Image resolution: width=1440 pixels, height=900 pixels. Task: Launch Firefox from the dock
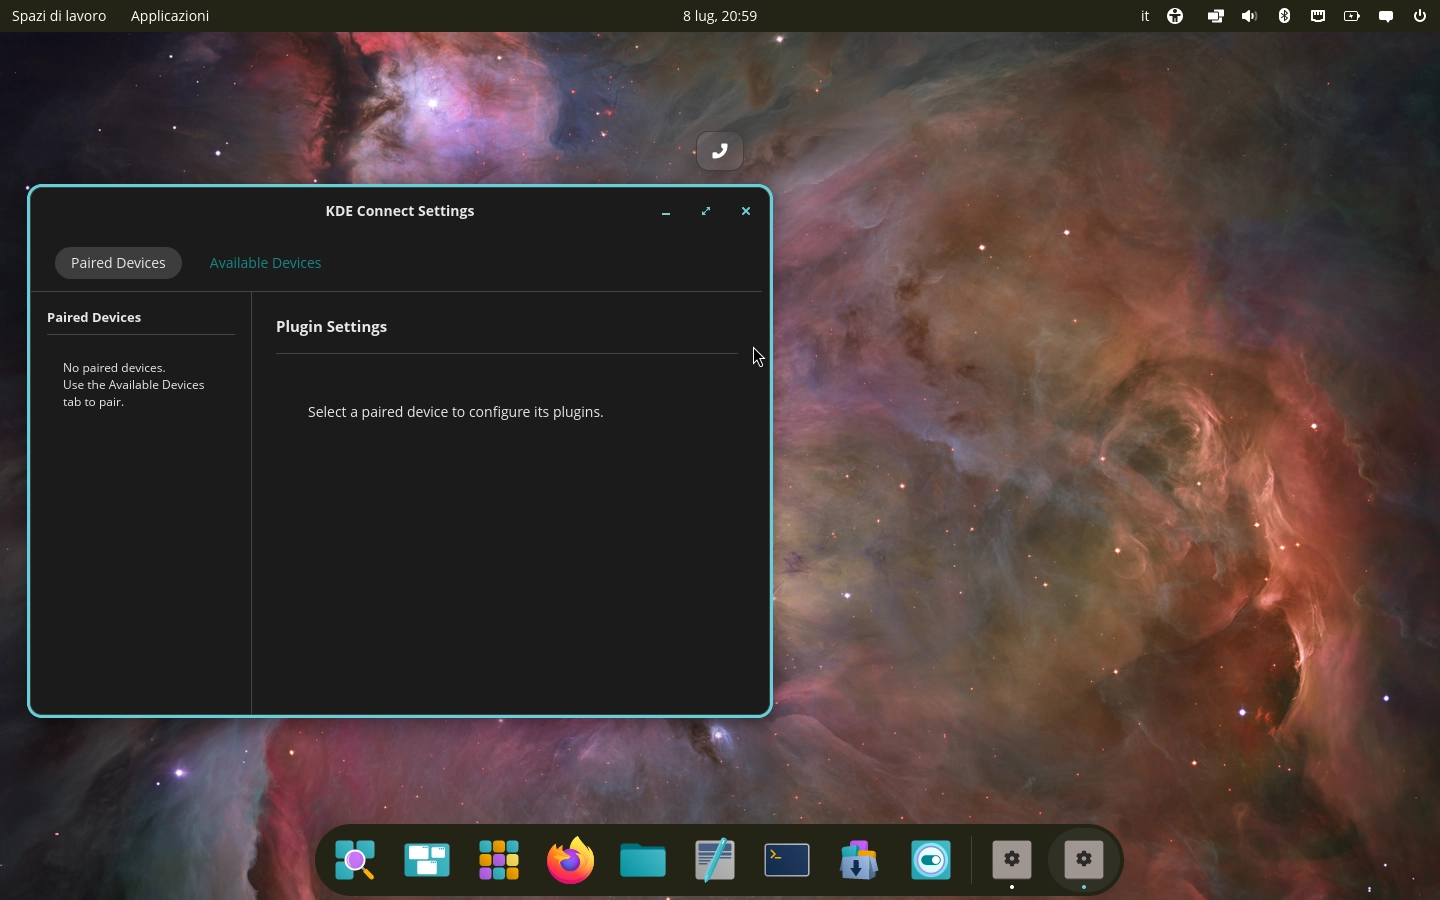point(571,860)
